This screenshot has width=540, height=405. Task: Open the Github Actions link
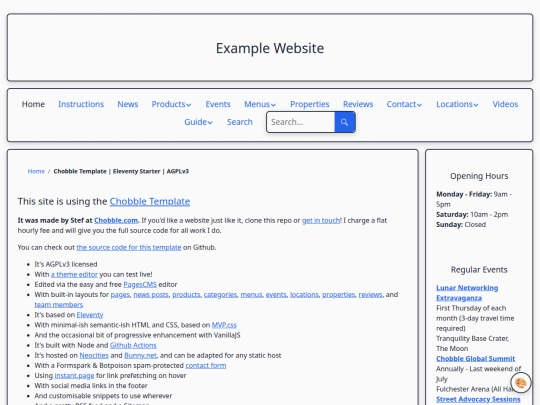click(x=133, y=345)
